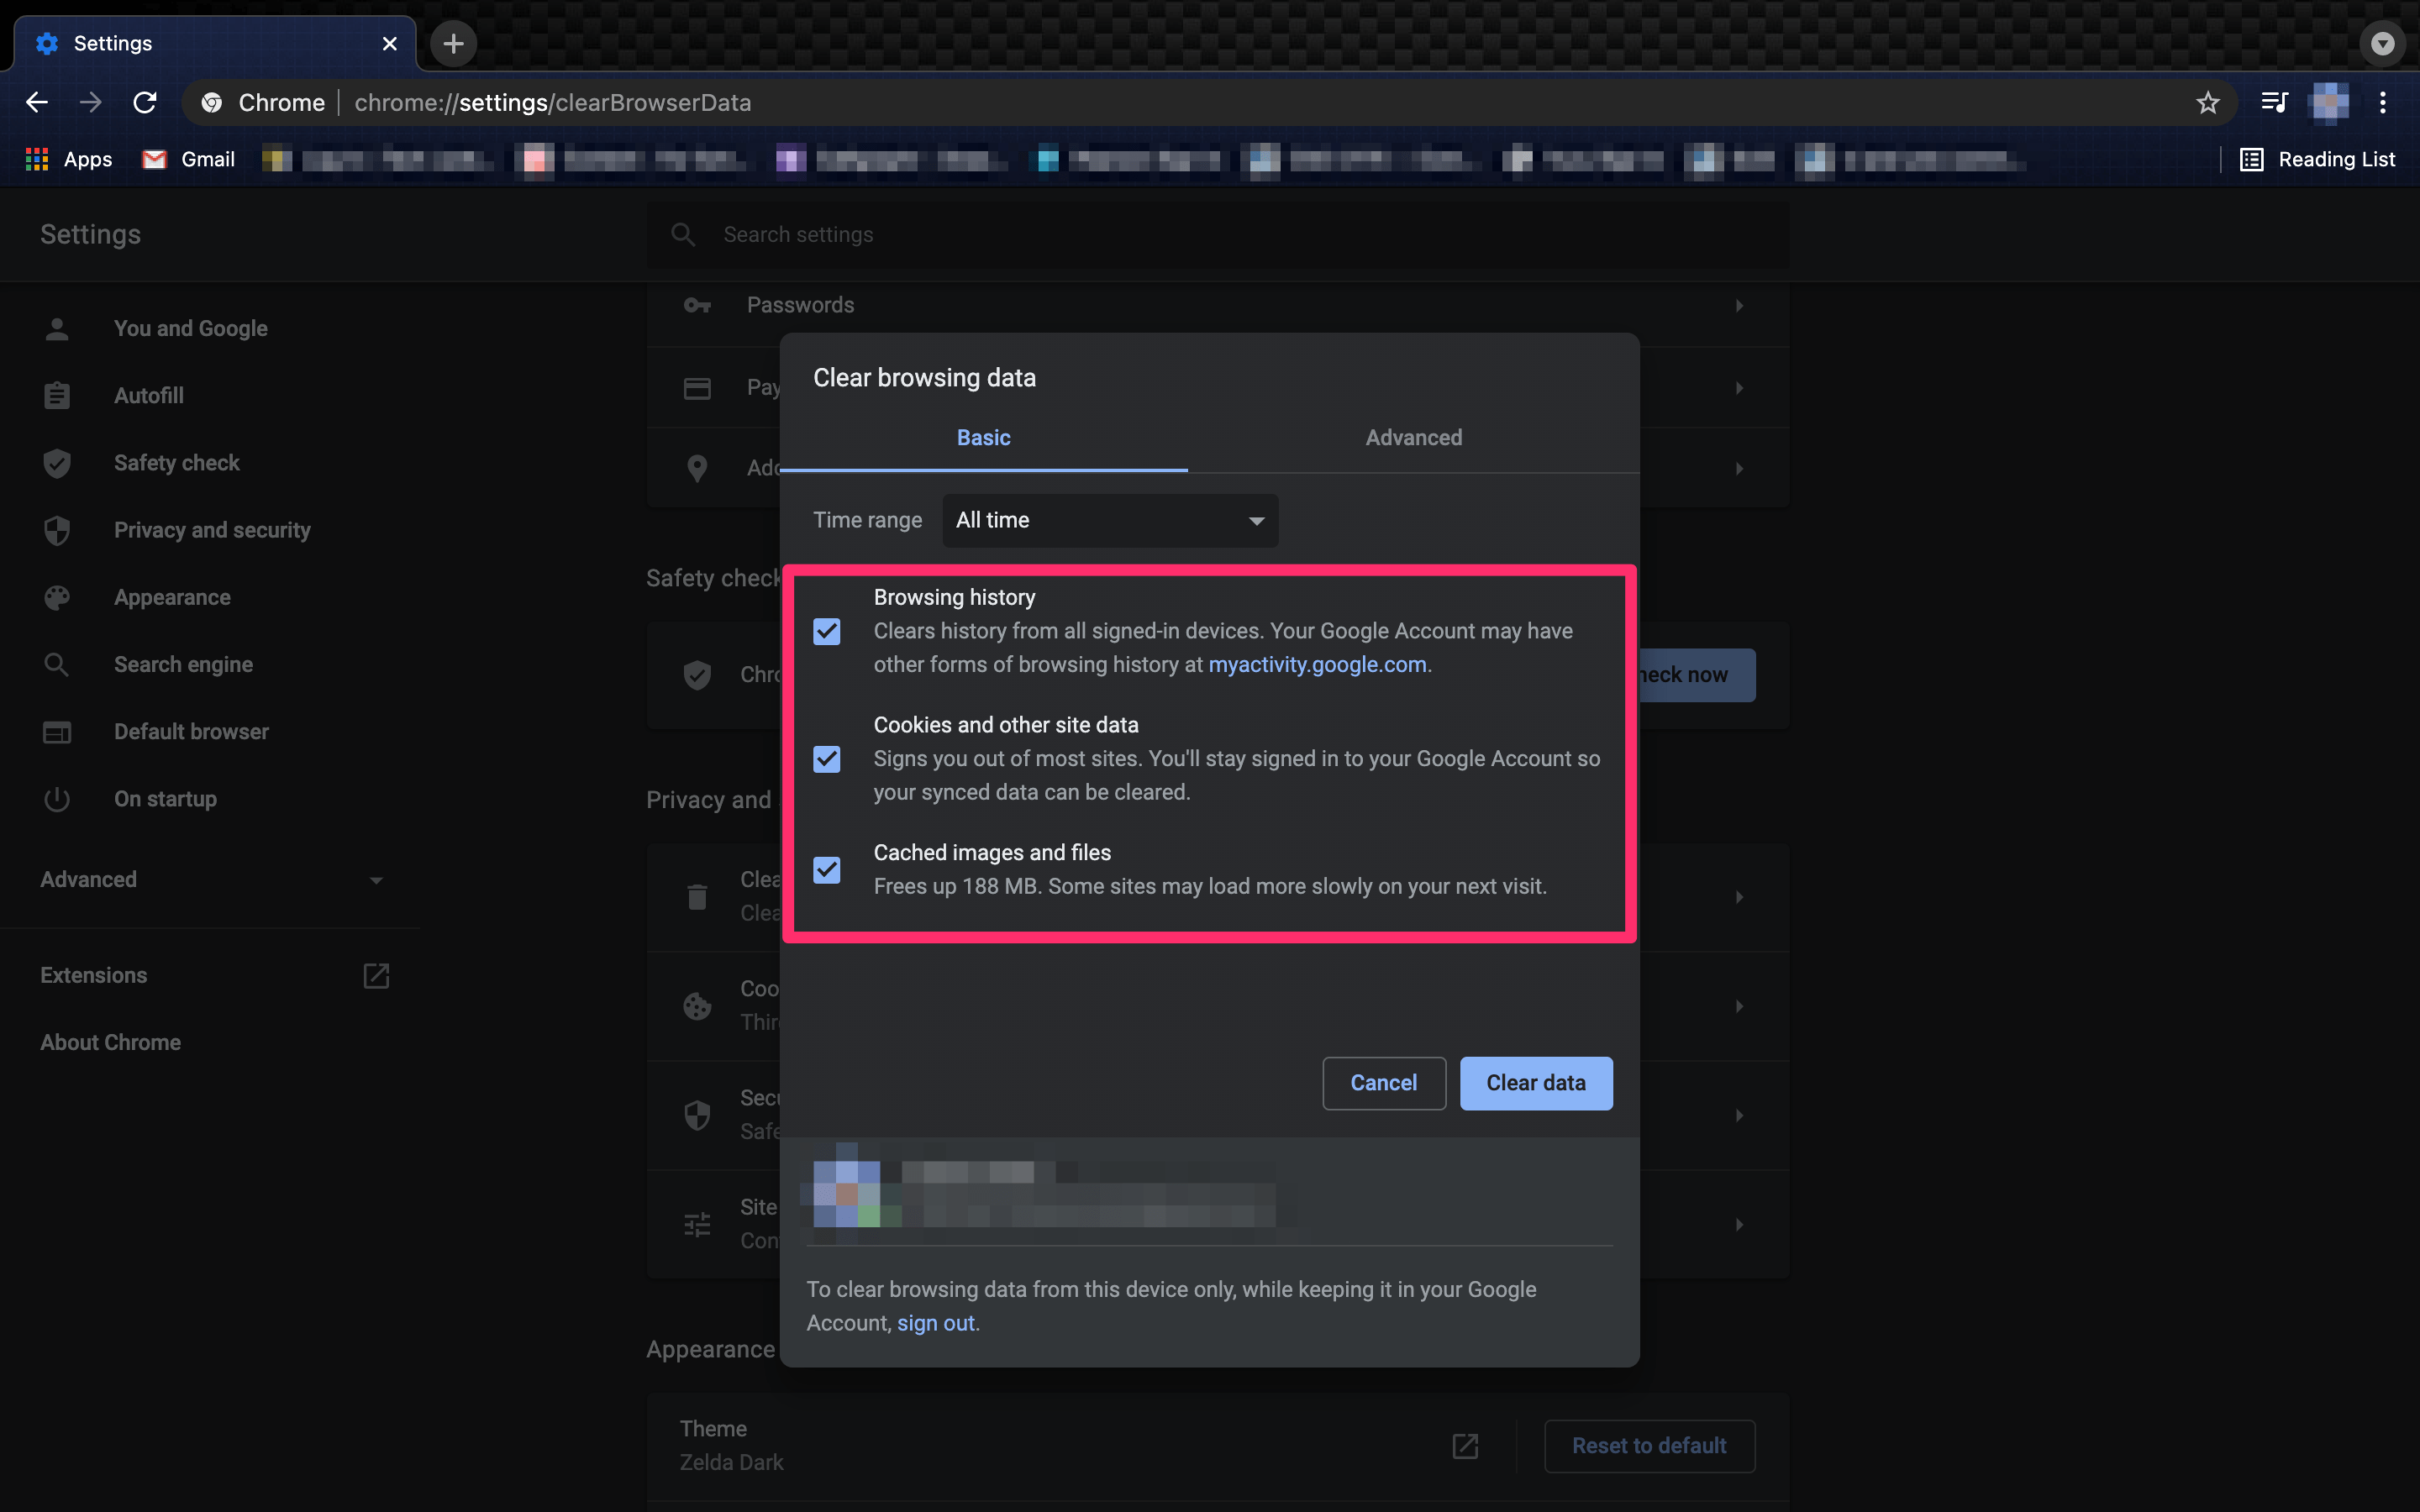Uncheck Cookies and other site data
Viewport: 2420px width, 1512px height.
827,759
